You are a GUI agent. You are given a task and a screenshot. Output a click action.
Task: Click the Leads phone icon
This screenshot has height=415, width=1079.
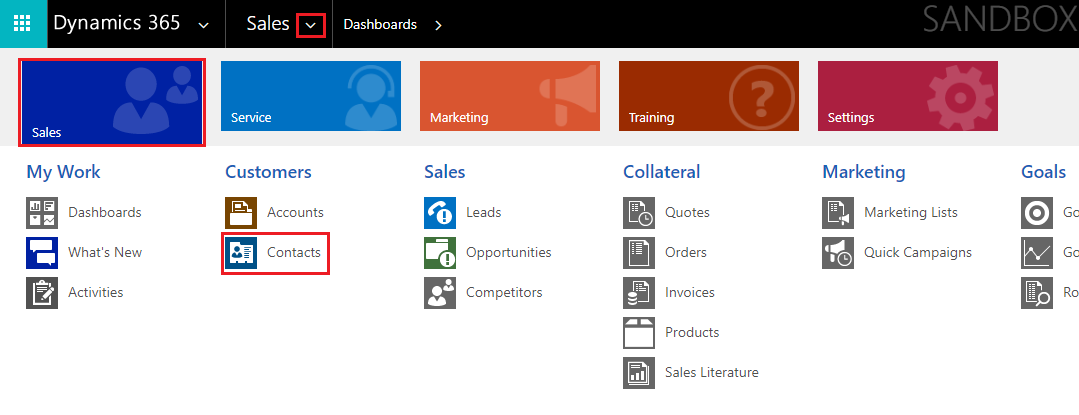click(440, 213)
